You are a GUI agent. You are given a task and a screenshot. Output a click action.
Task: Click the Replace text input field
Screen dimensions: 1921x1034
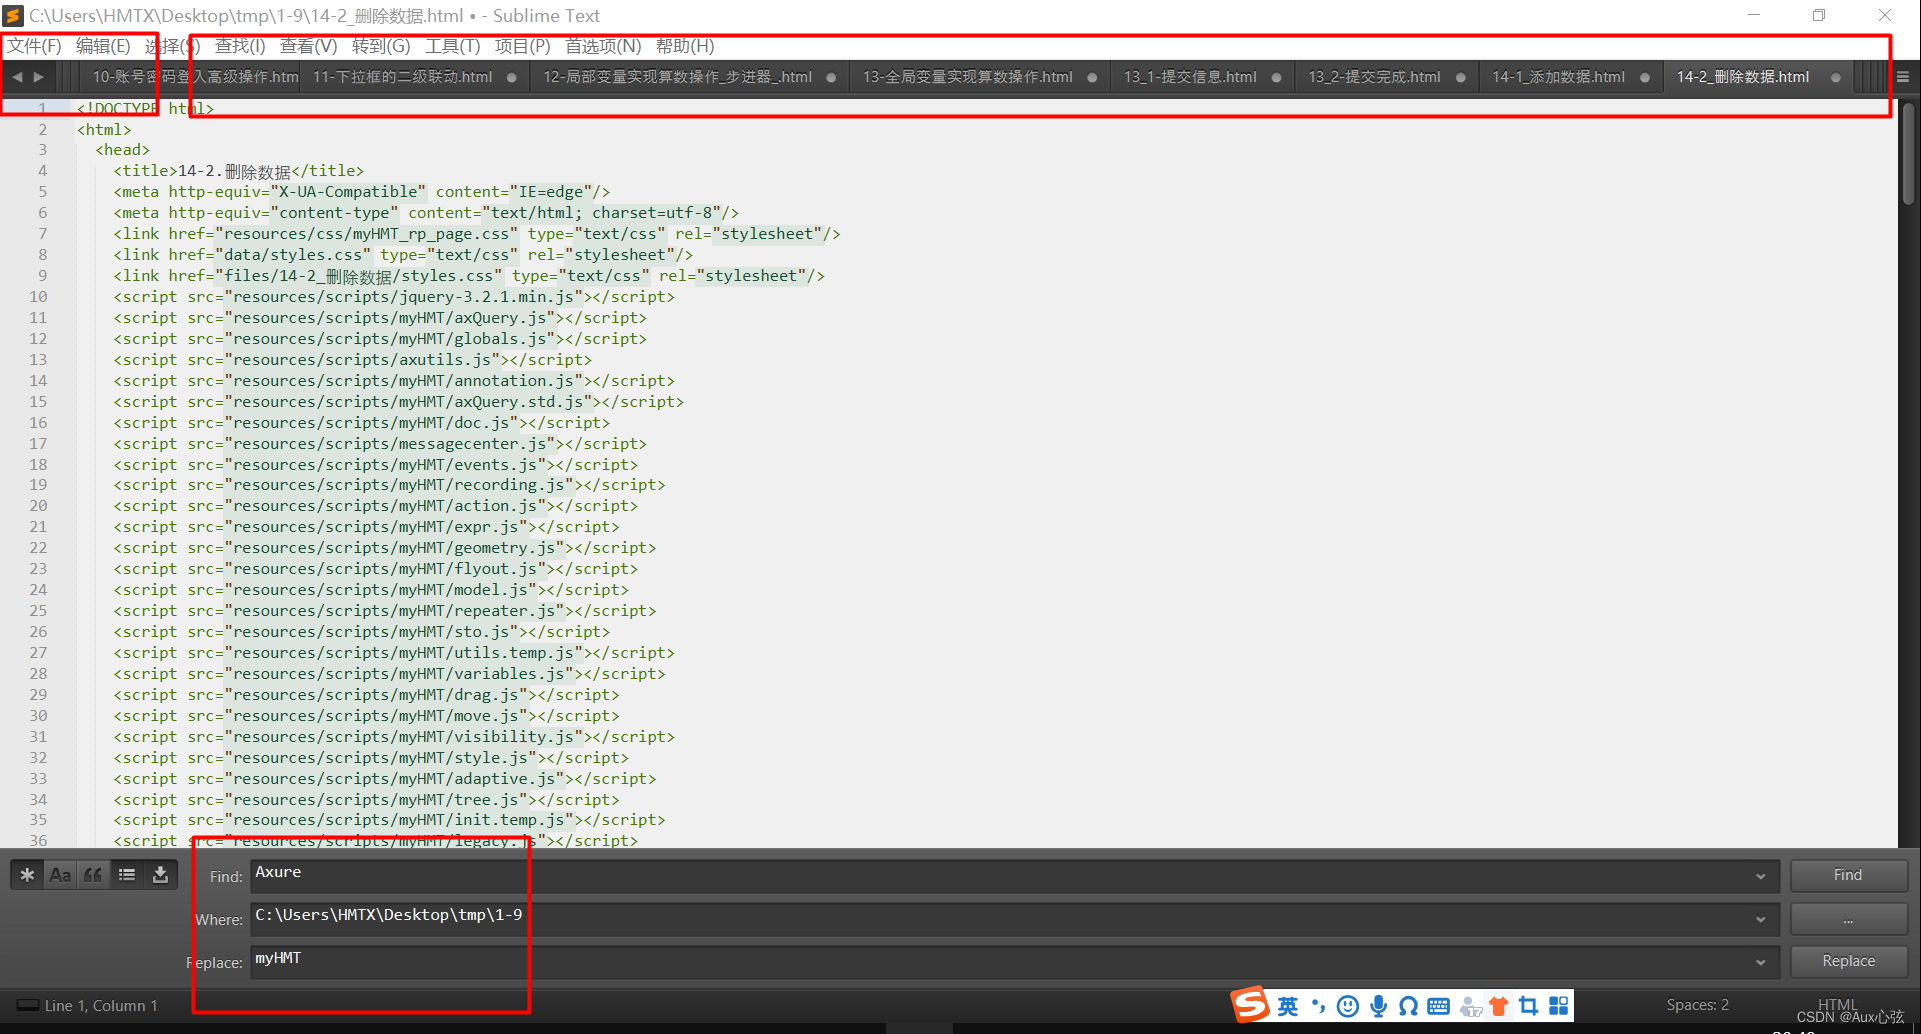pos(1000,961)
